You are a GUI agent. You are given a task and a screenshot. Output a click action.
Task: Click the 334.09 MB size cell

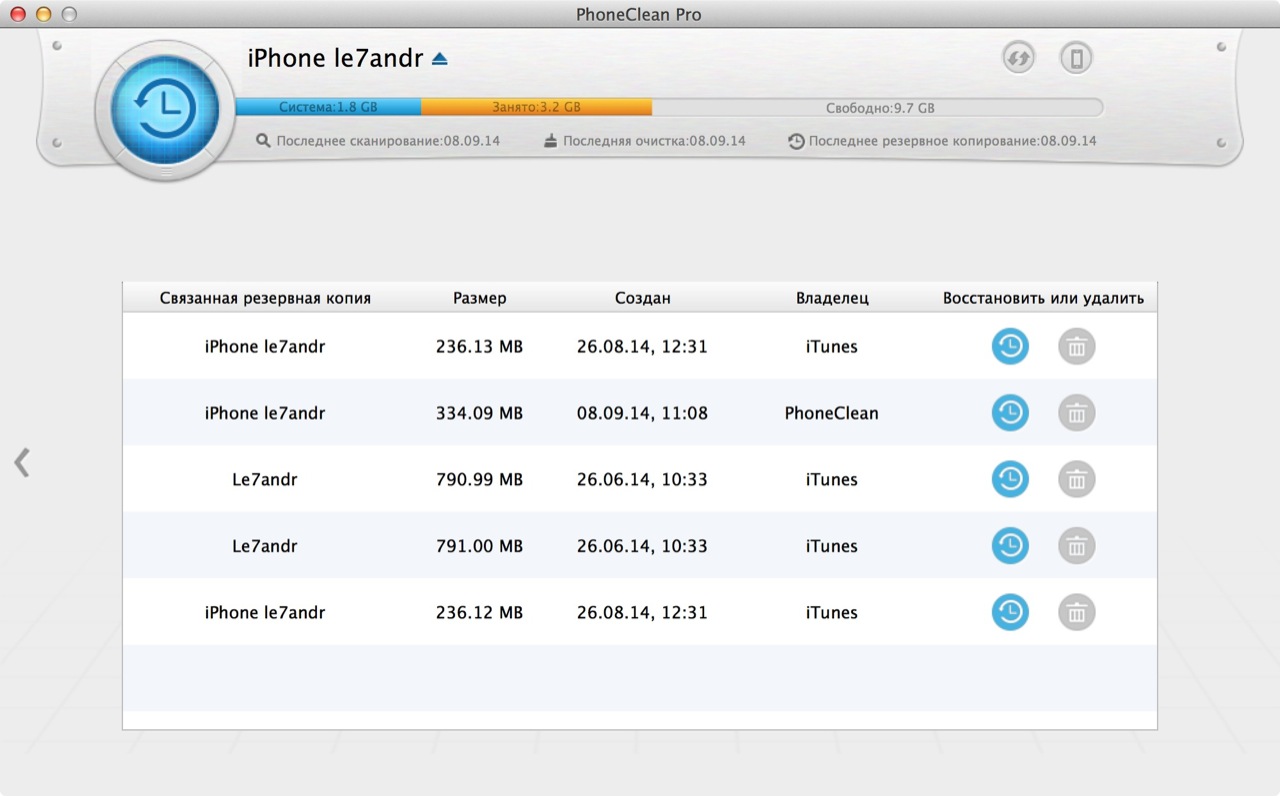tap(480, 413)
